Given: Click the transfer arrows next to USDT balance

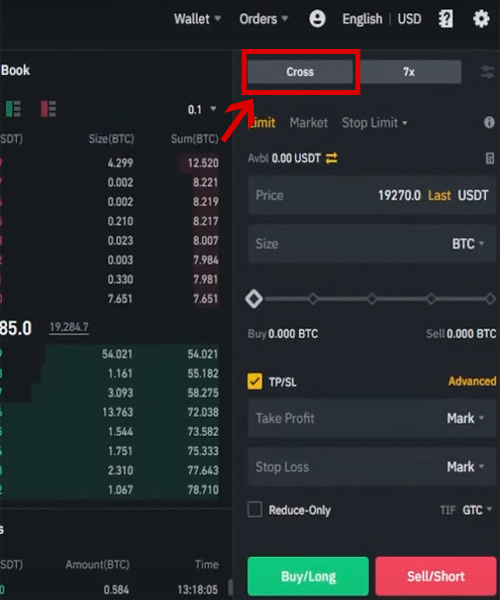Looking at the screenshot, I should [x=332, y=158].
